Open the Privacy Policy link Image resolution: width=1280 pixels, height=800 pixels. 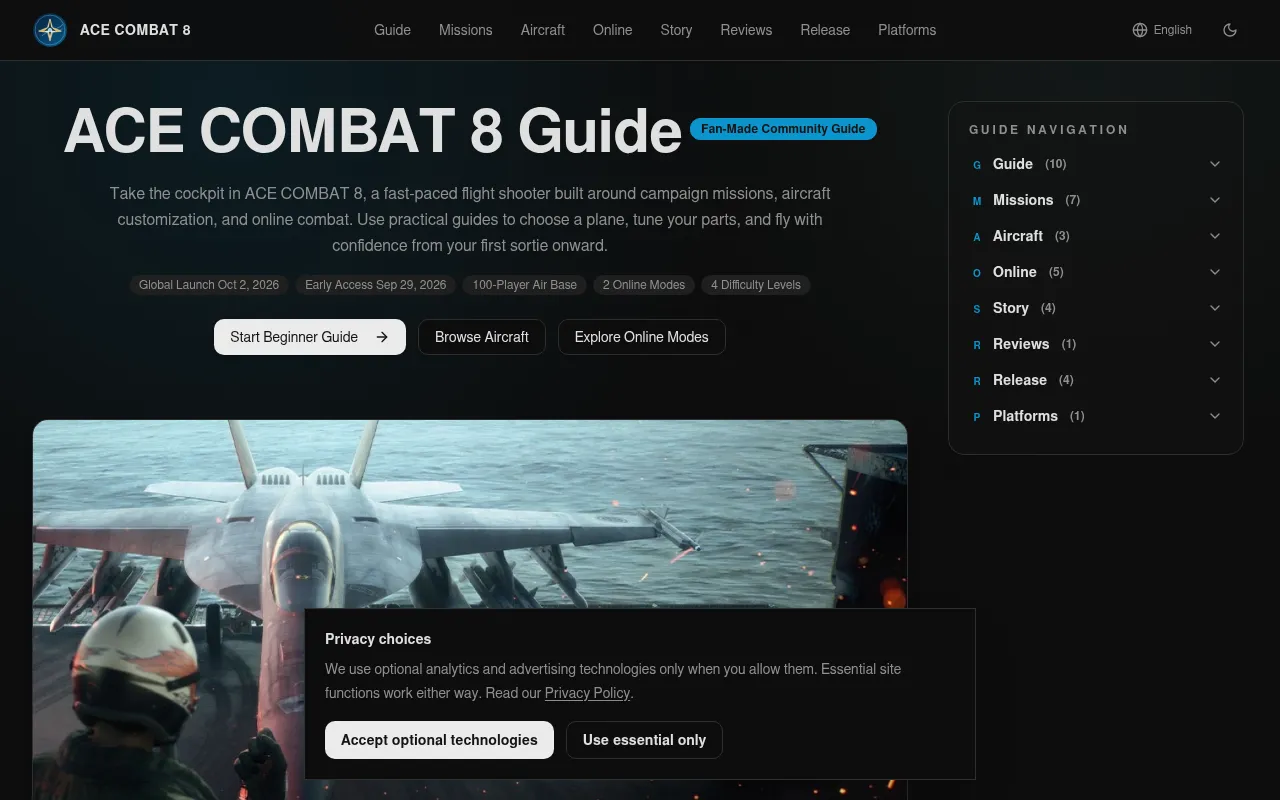tap(587, 693)
